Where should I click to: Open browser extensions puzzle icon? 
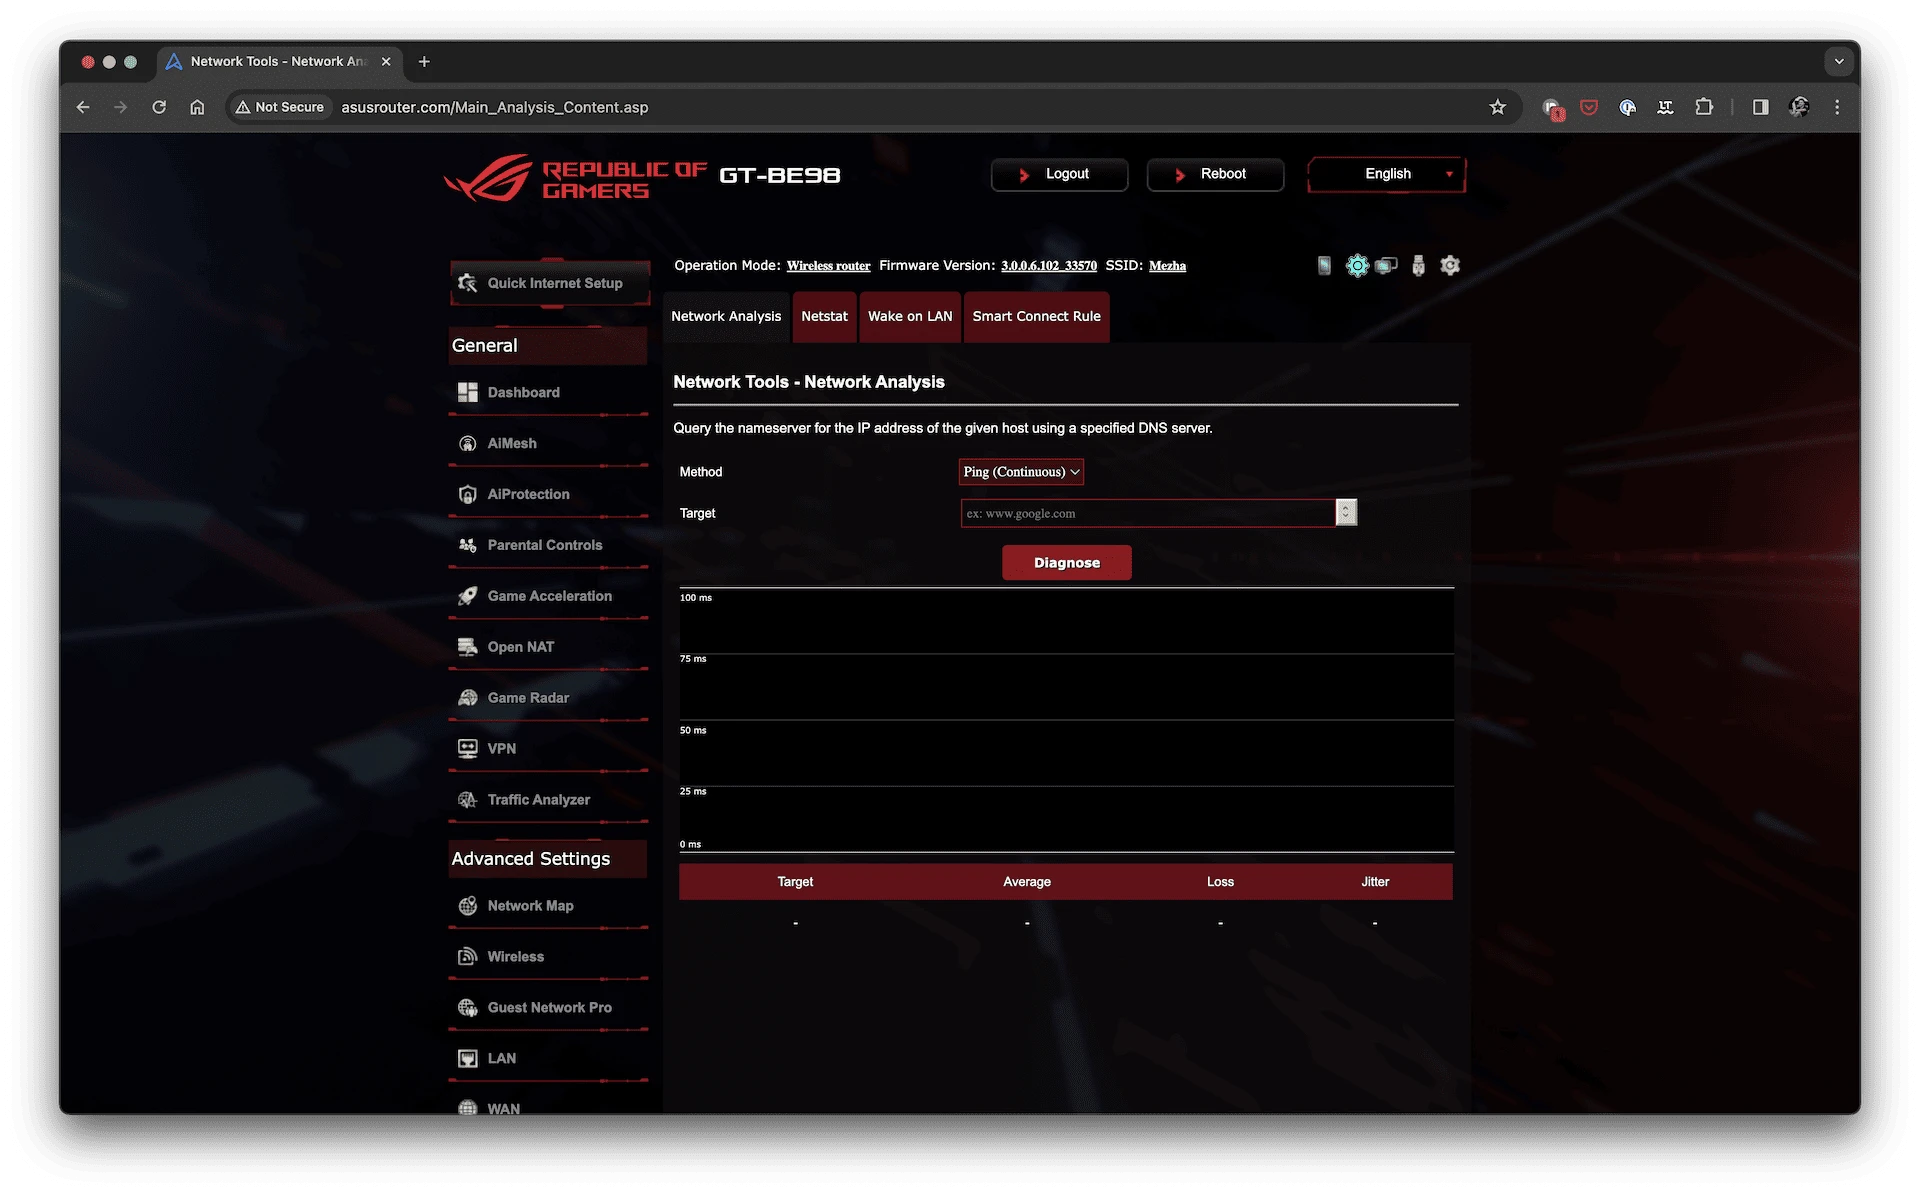tap(1704, 107)
